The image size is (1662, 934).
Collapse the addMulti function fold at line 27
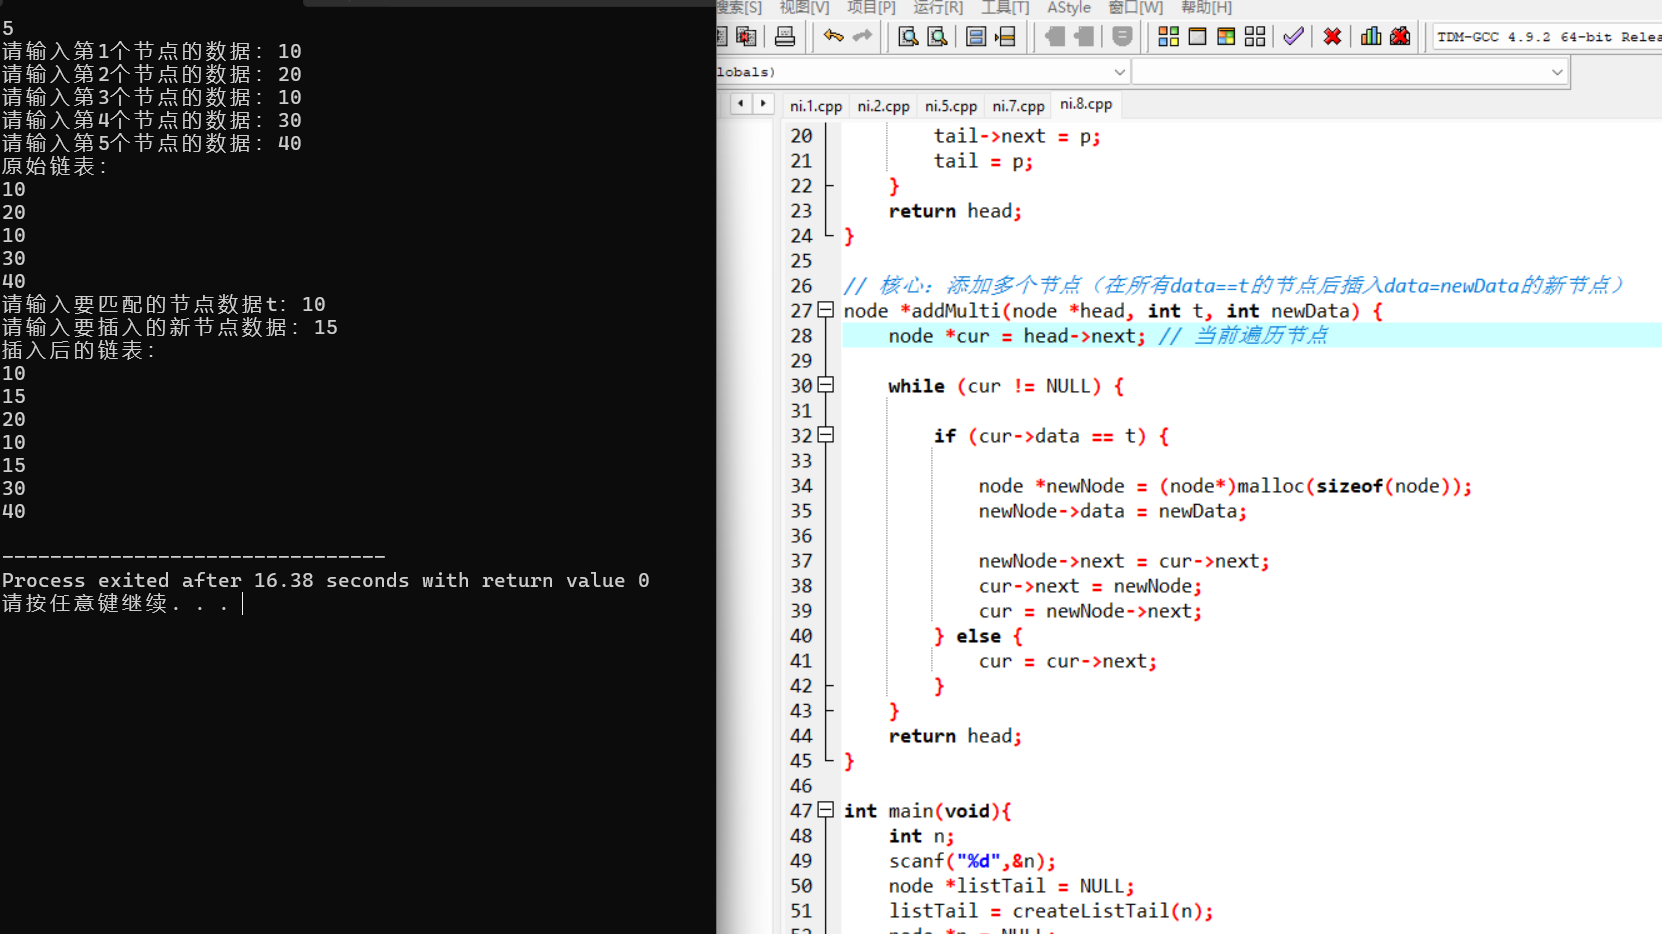(826, 311)
